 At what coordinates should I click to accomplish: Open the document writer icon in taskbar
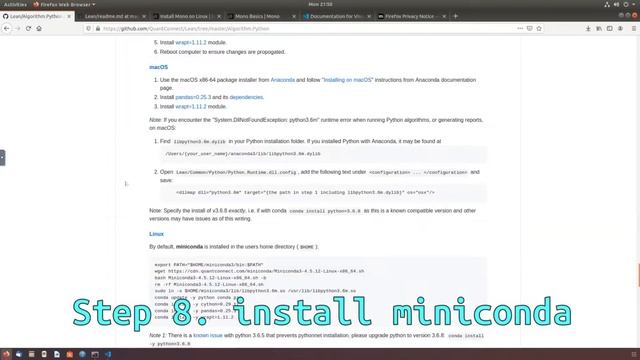[57, 354]
